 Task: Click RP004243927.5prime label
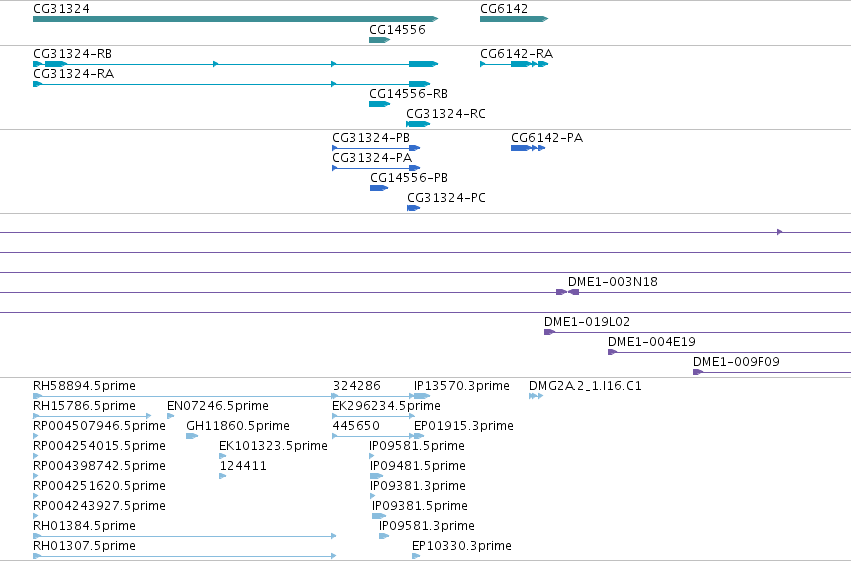pyautogui.click(x=99, y=506)
